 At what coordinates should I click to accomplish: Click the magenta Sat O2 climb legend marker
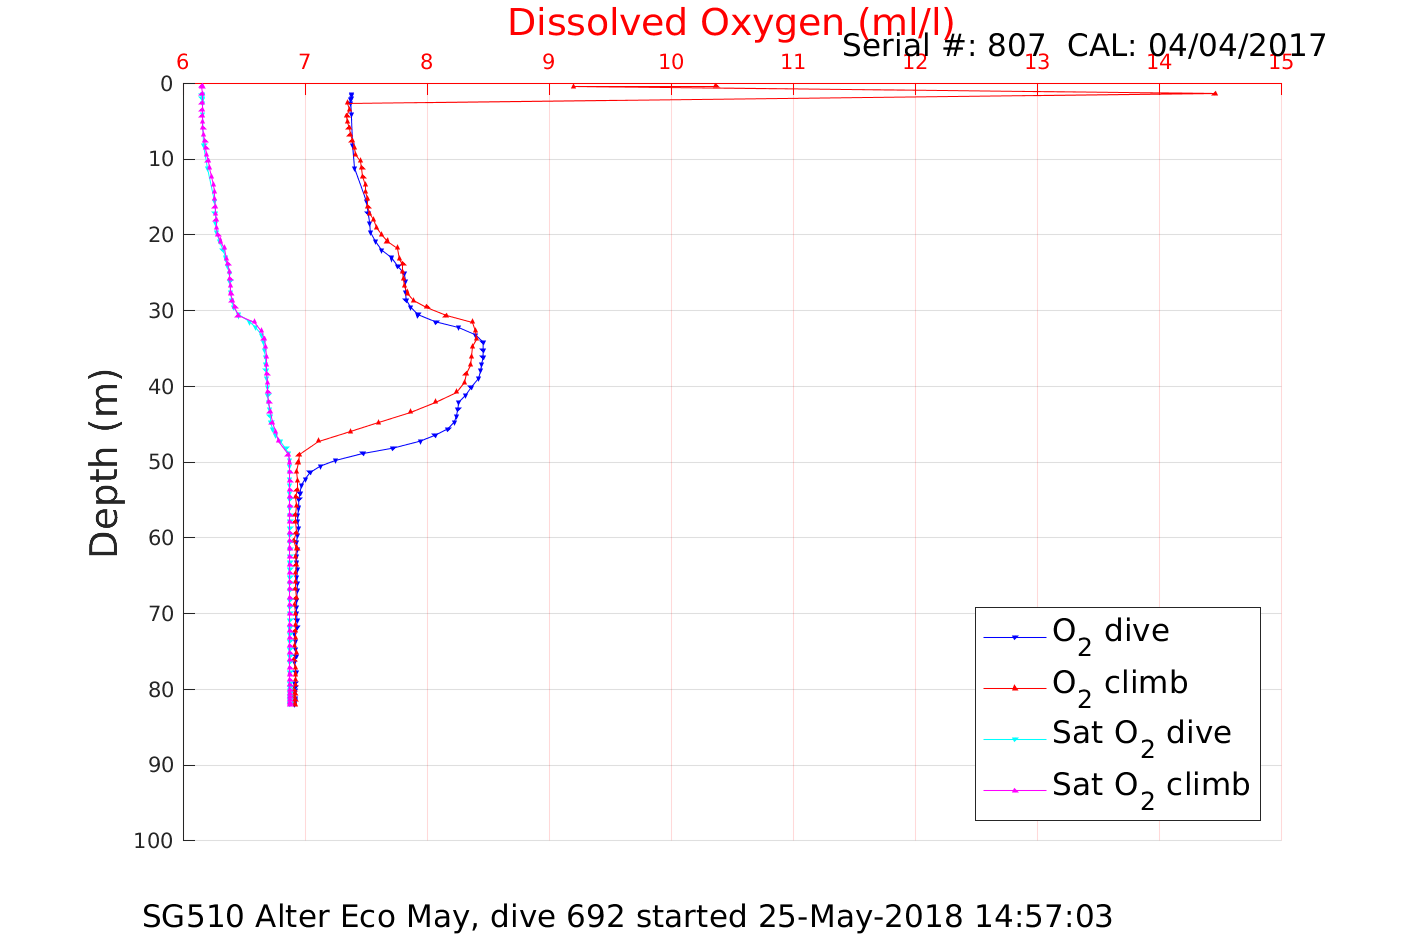1014,790
